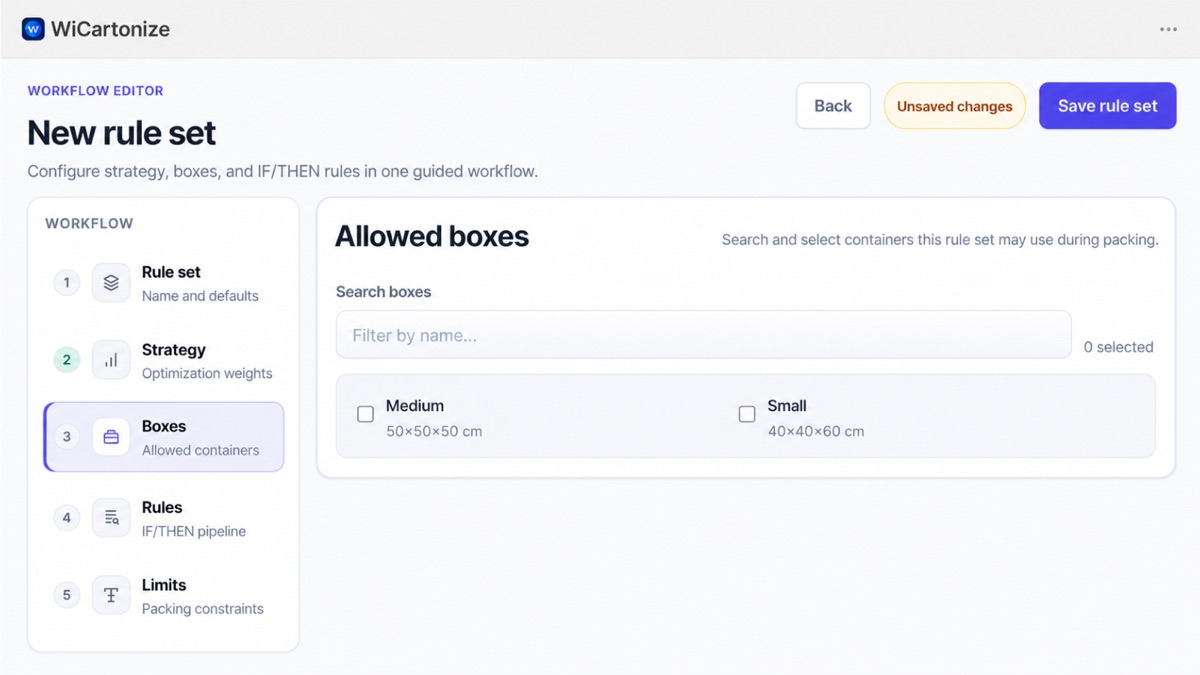Viewport: 1200px width, 675px height.
Task: Click the WiCartonize logo icon
Action: click(x=33, y=29)
